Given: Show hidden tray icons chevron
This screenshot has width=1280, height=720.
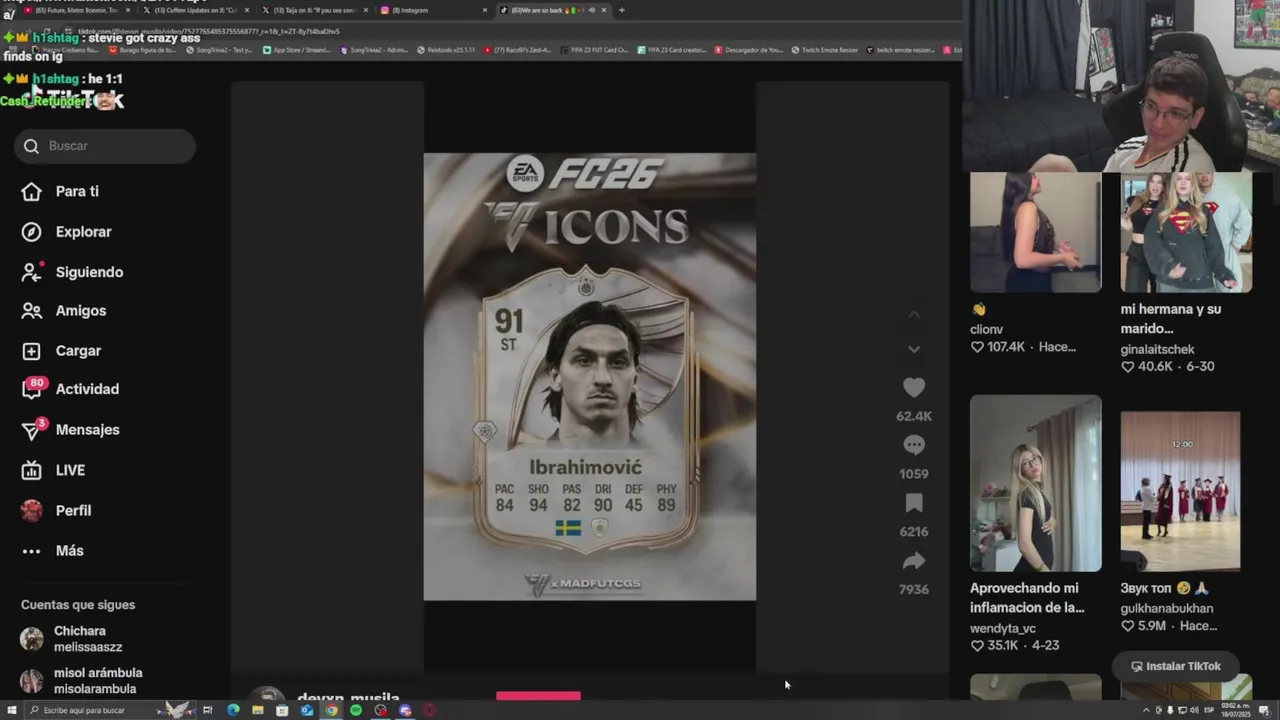Looking at the screenshot, I should pos(1146,710).
